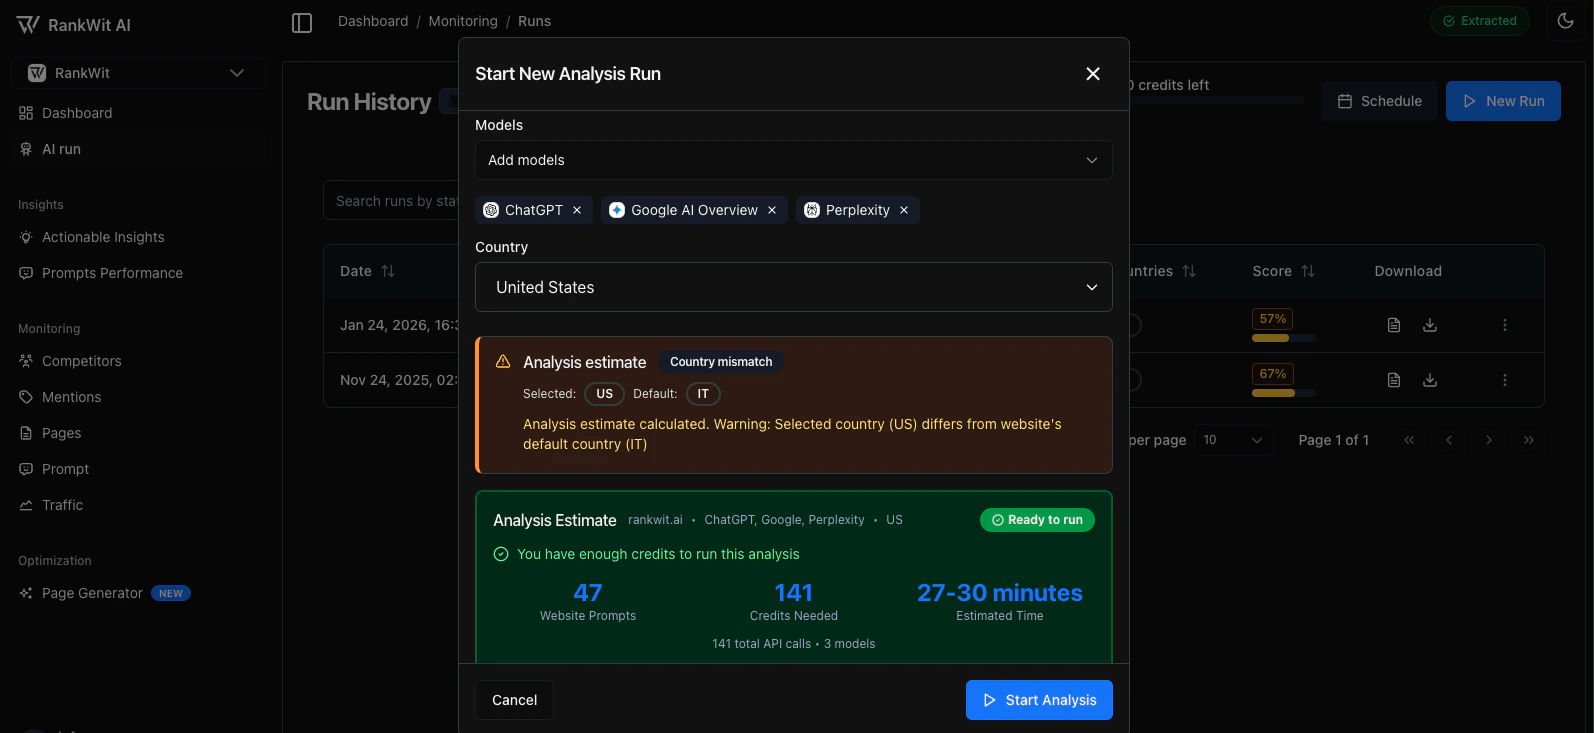Click the Monitoring breadcrumb link
This screenshot has height=733, width=1594.
[x=463, y=21]
